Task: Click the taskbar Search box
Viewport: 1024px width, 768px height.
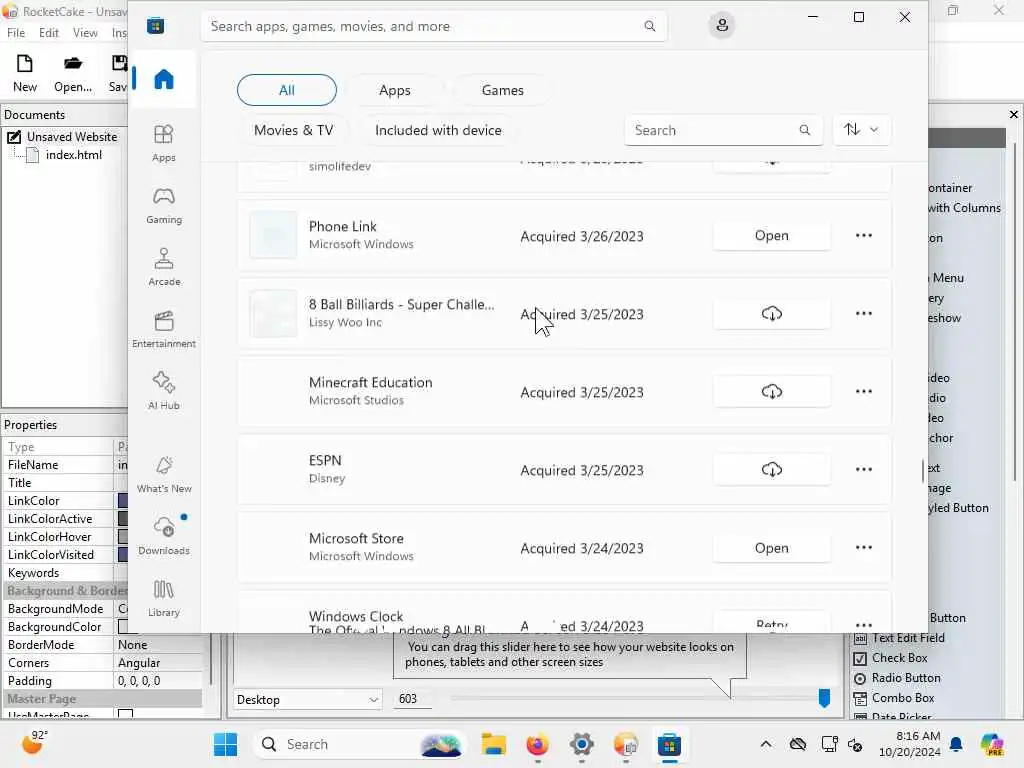Action: click(359, 744)
